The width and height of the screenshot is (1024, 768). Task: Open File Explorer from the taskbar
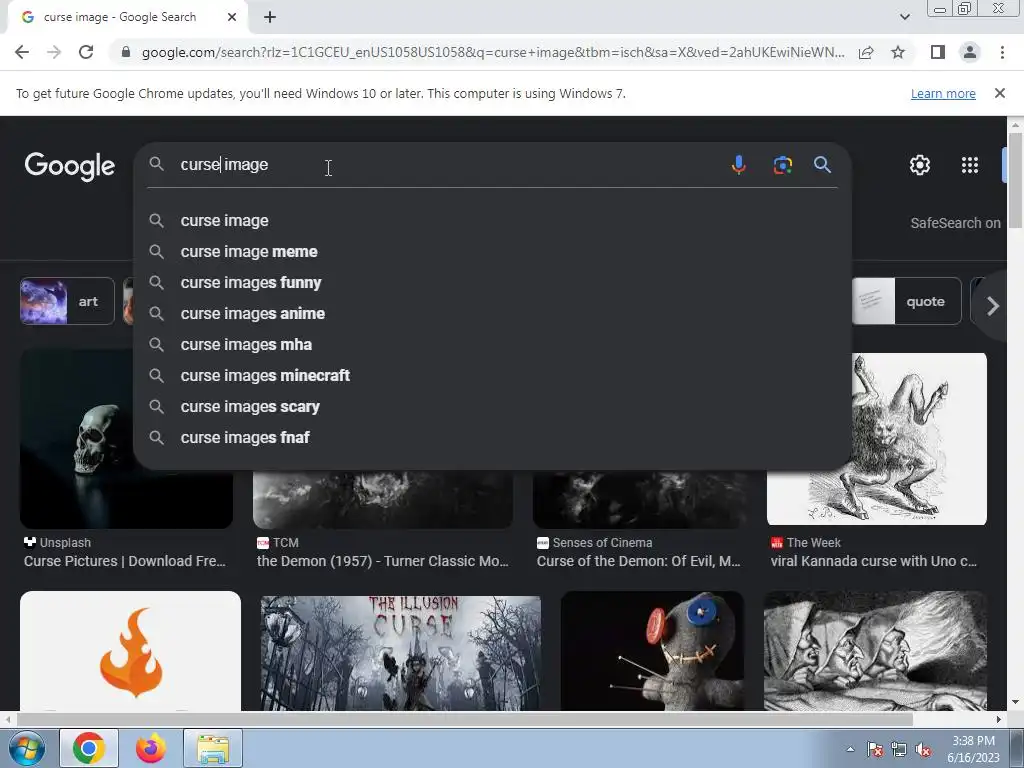click(213, 748)
